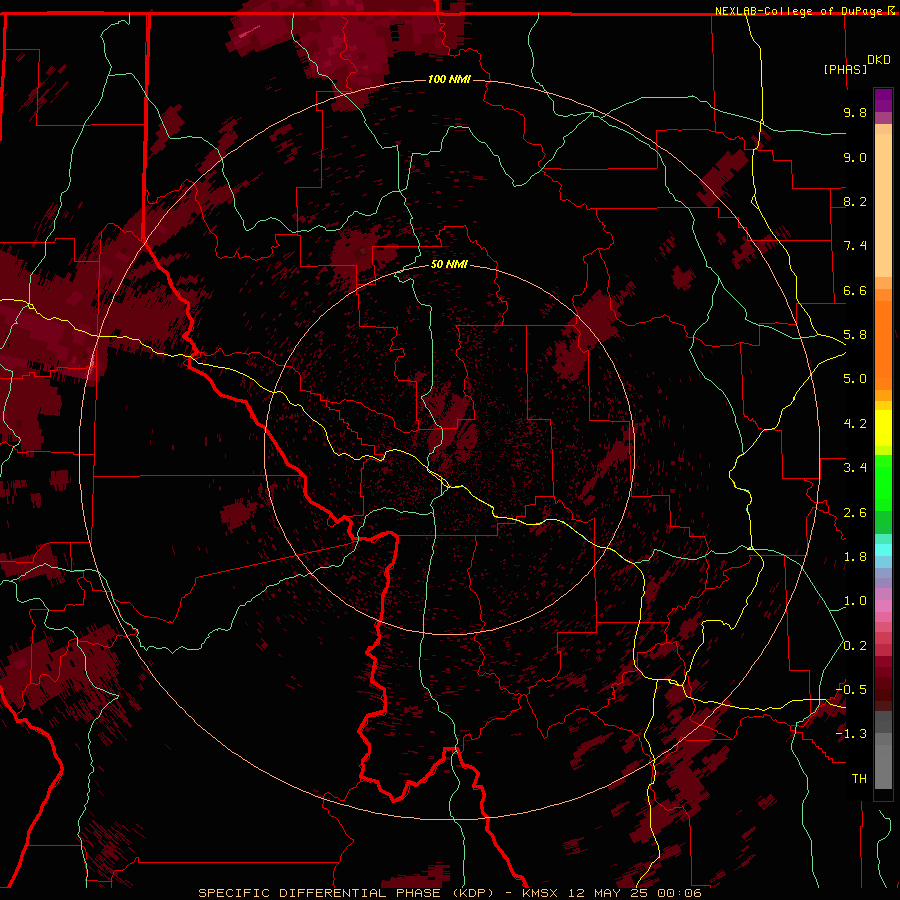Click the 00:06 timestamp in caption

click(x=680, y=893)
